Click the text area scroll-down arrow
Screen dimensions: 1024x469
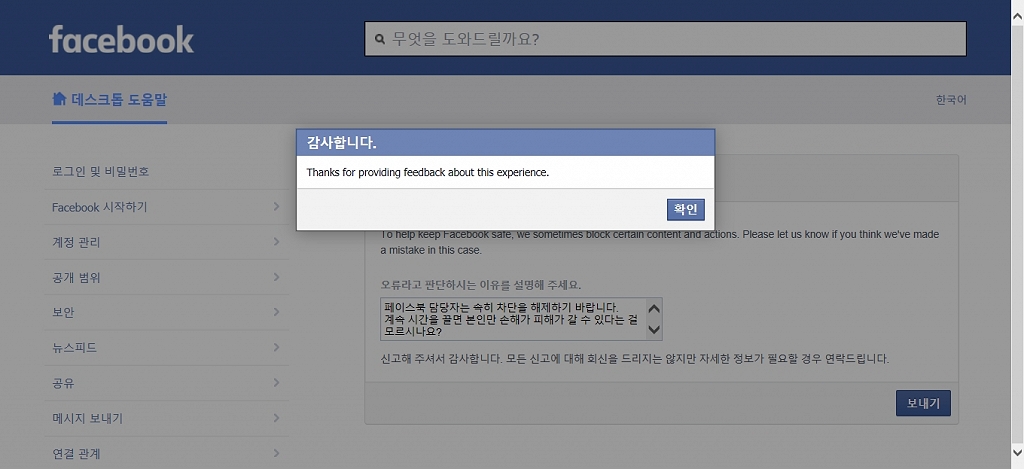(654, 330)
